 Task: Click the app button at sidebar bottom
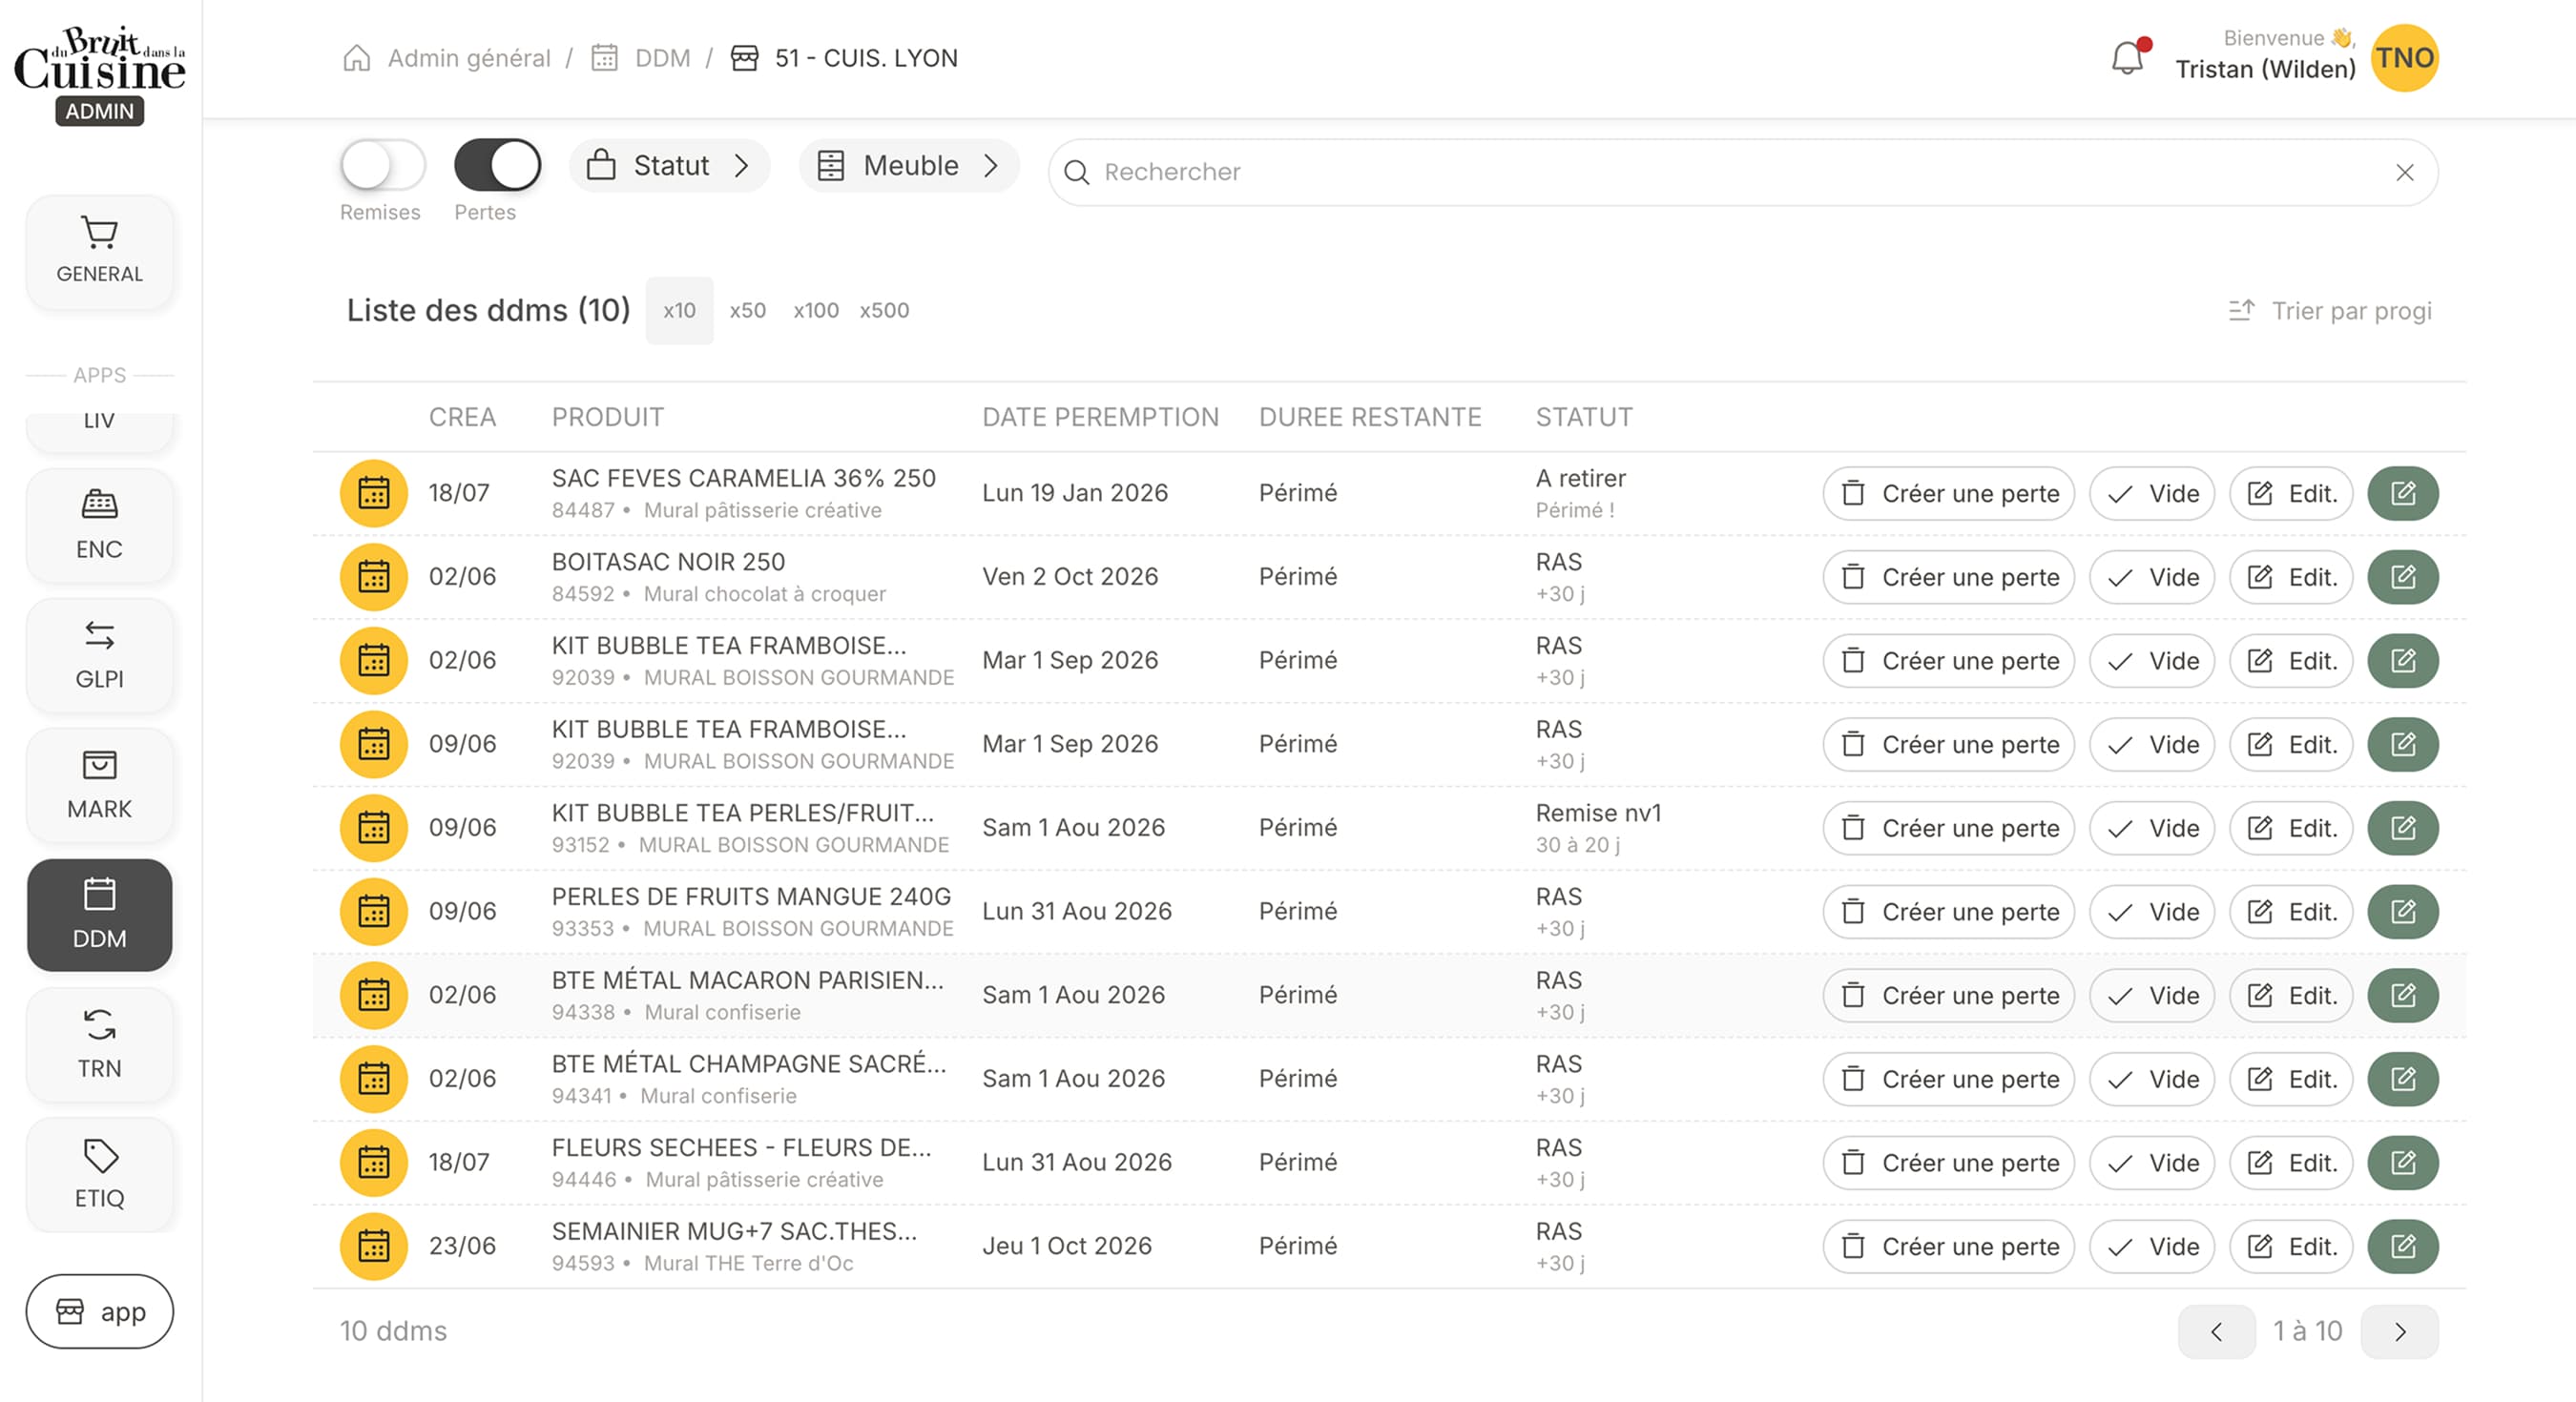99,1311
